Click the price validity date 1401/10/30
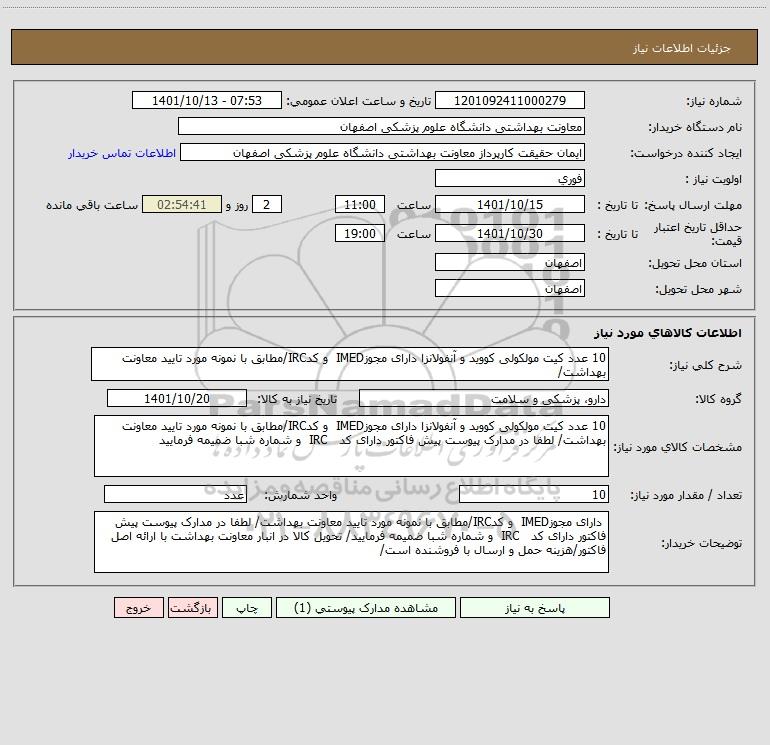The image size is (770, 745). (x=510, y=233)
